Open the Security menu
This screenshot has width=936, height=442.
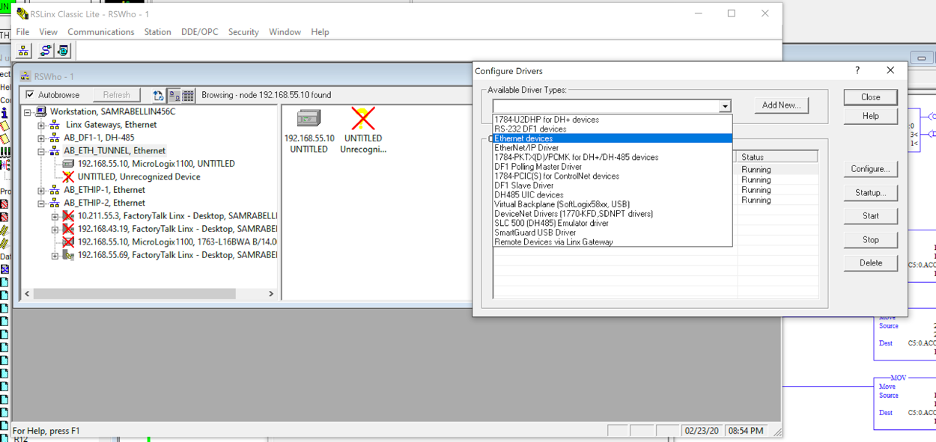[244, 32]
